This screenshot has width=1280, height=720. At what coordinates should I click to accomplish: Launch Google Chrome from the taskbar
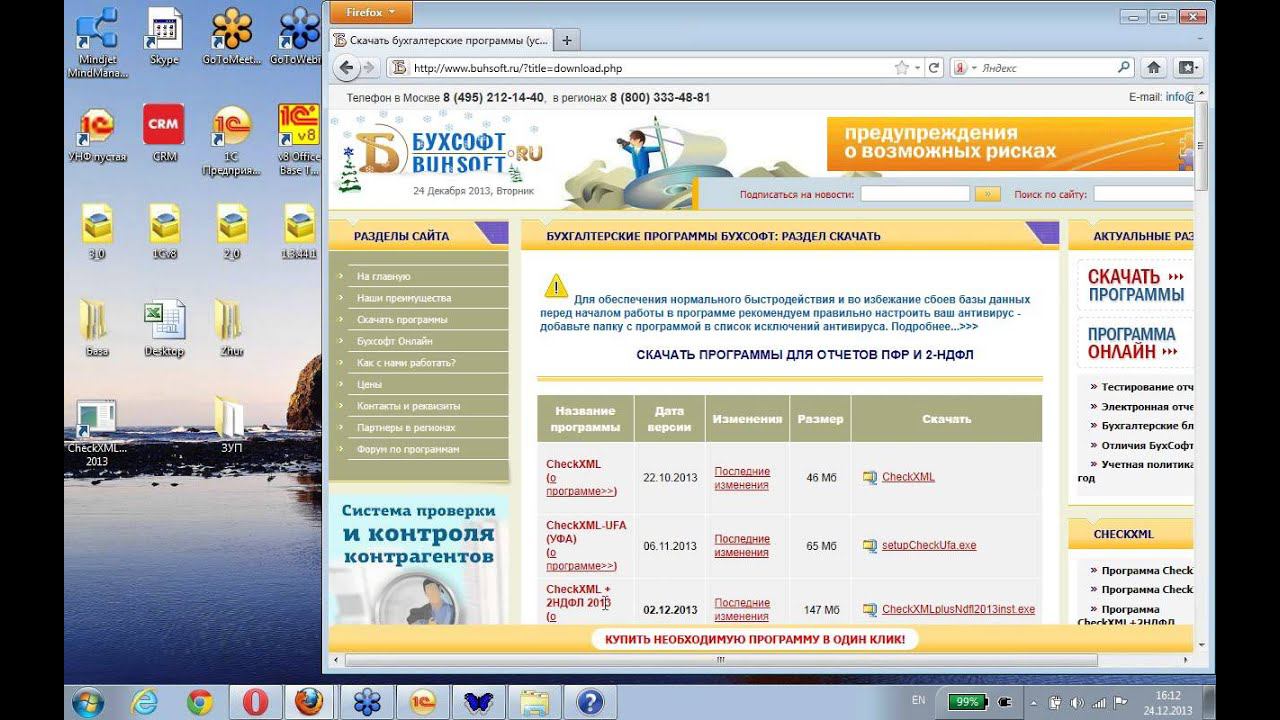(x=199, y=702)
